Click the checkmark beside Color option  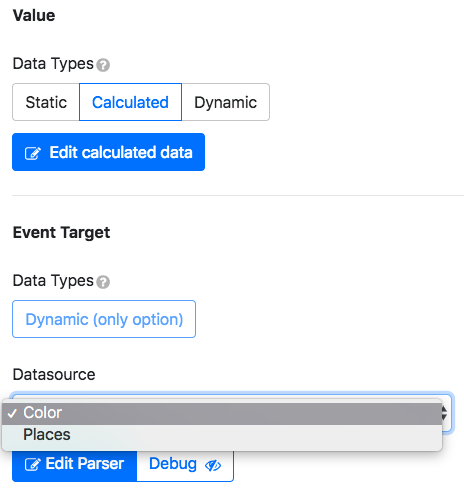click(12, 413)
